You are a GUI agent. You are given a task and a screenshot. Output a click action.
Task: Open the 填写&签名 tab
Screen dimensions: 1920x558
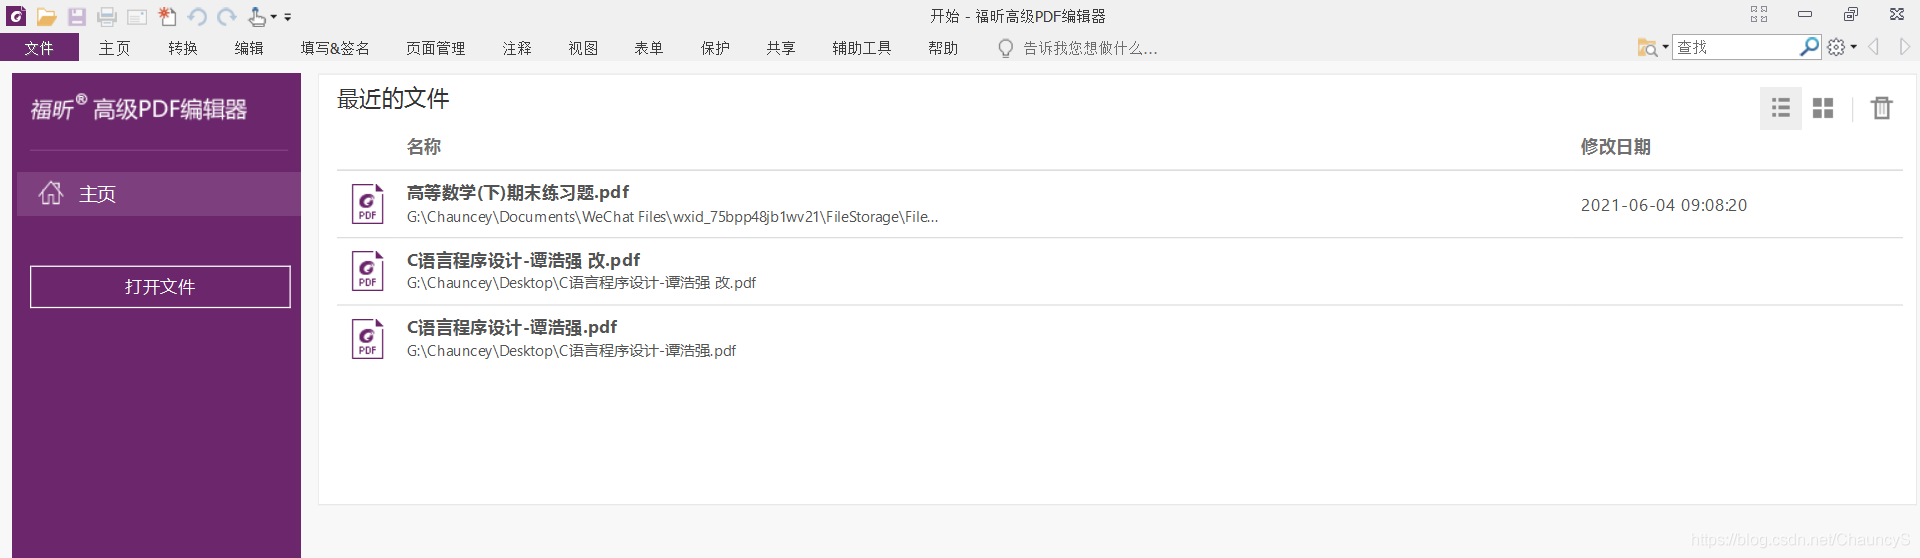[x=335, y=48]
